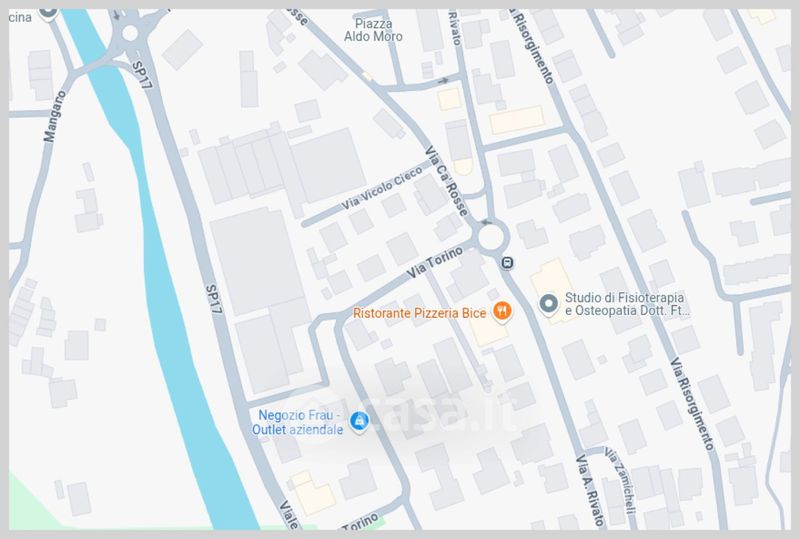Open the Negozio Frau shopping bag marker
The image size is (800, 539).
click(x=359, y=421)
